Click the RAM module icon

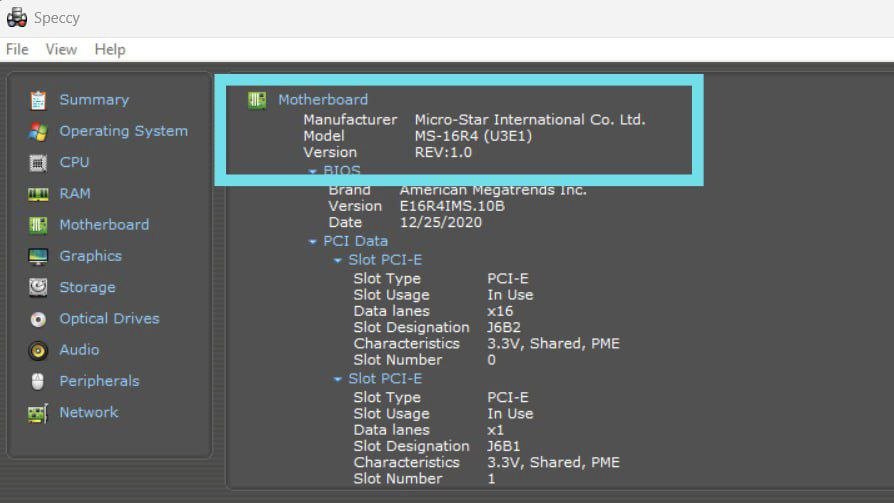38,194
